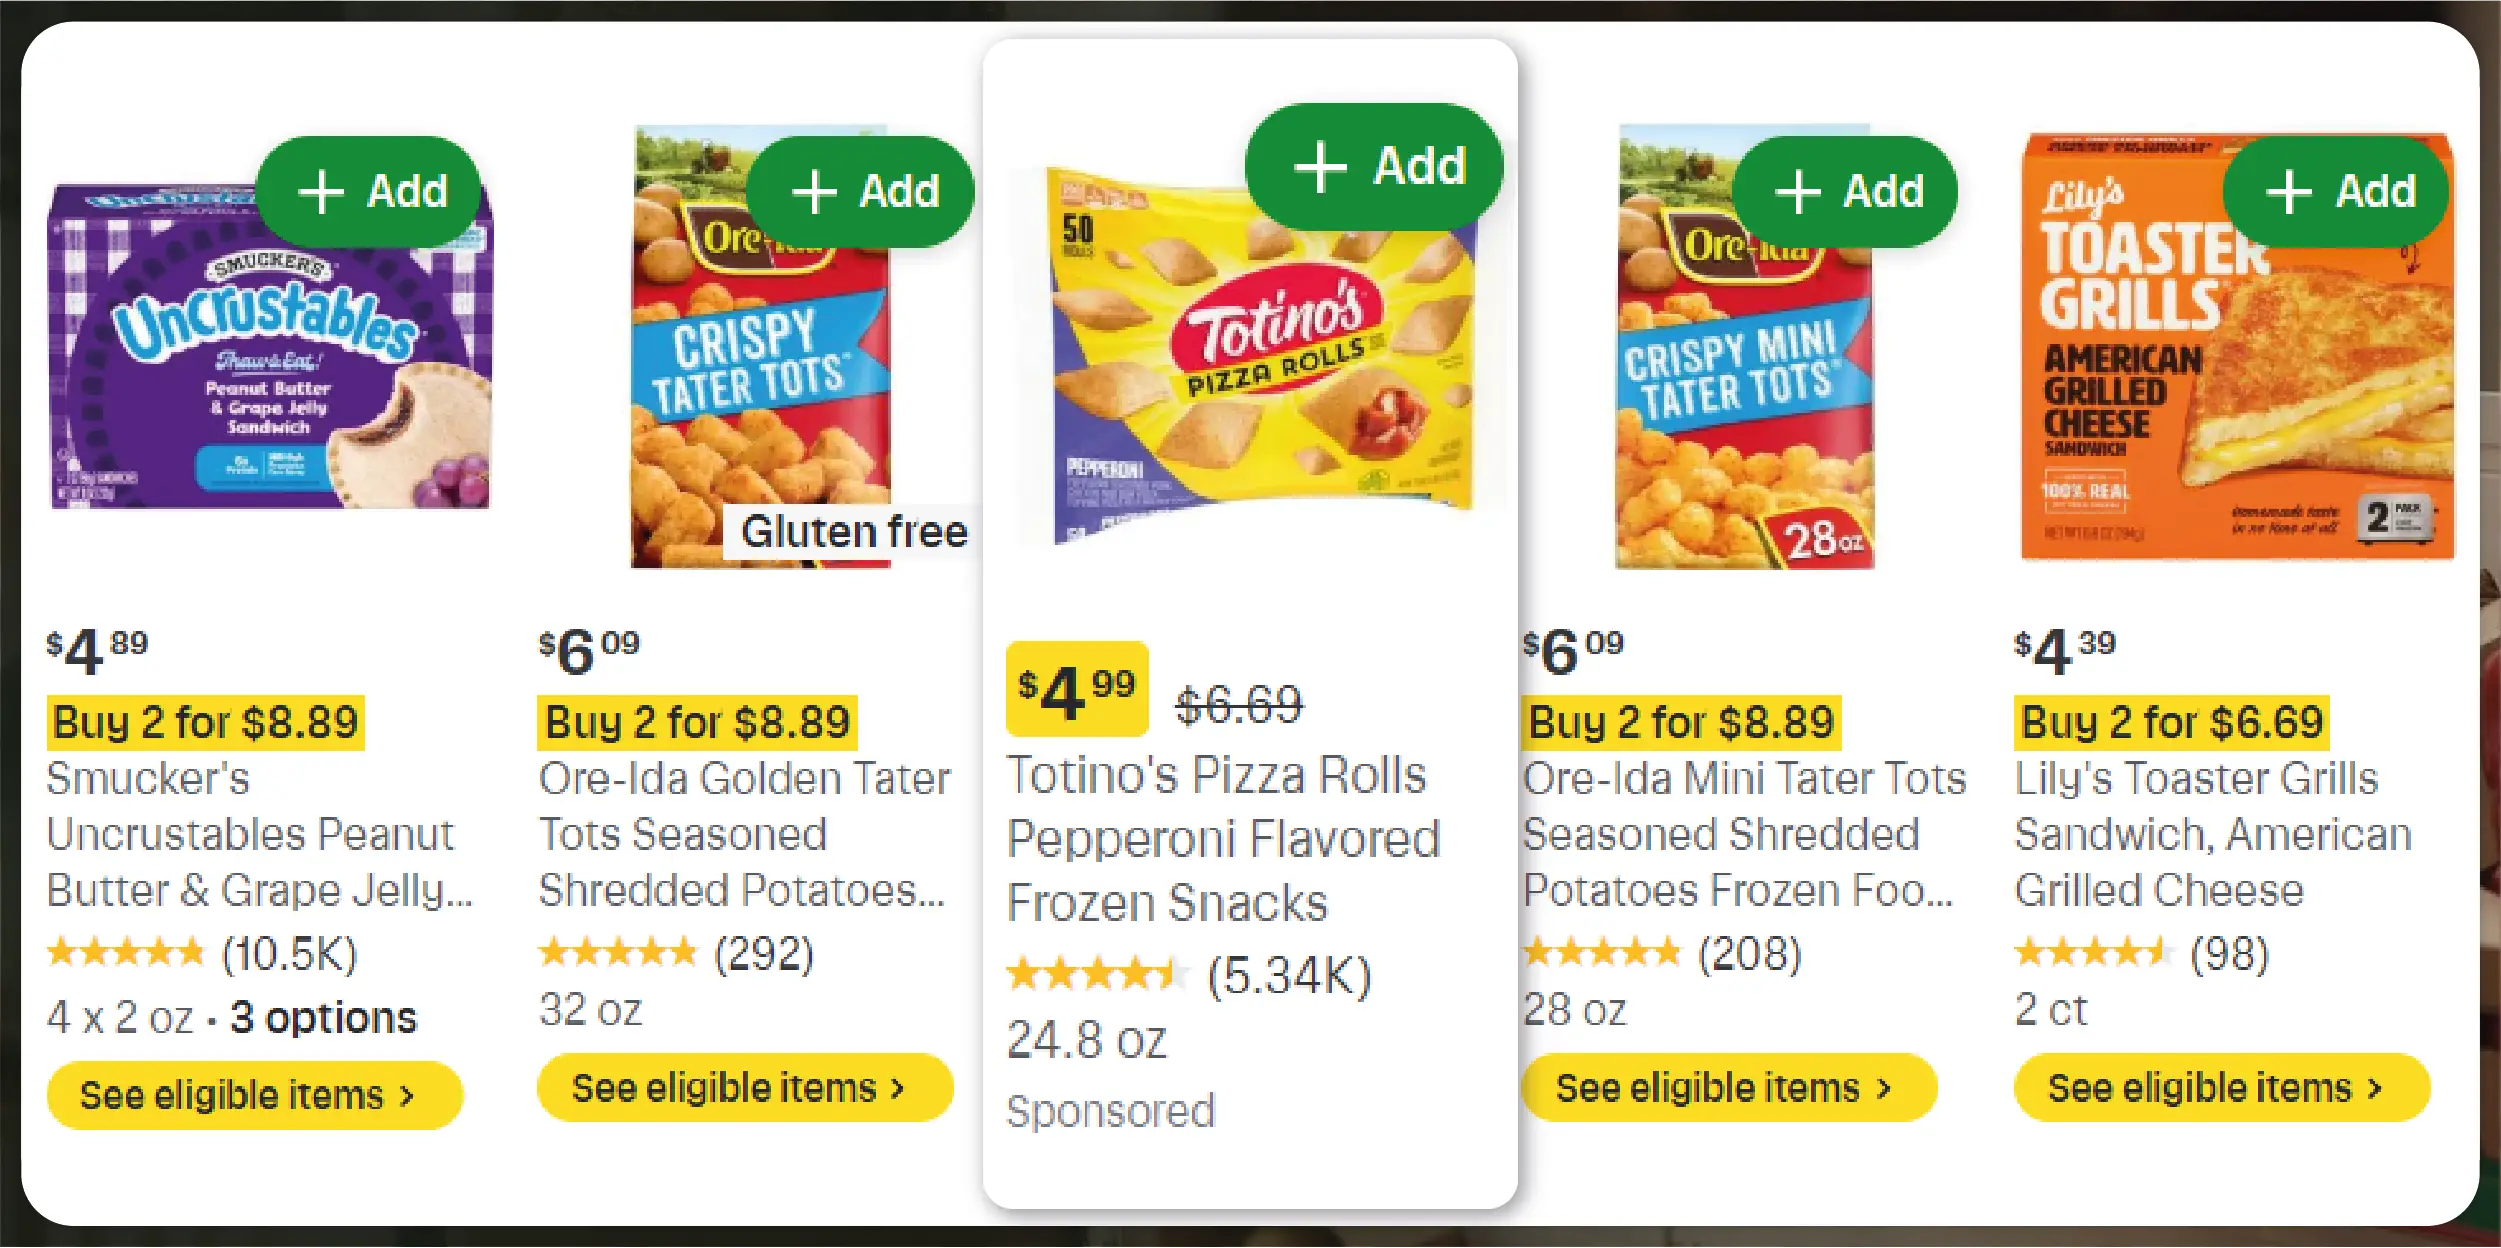See eligible items for Smucker's Uncrustables
Image resolution: width=2501 pixels, height=1248 pixels.
(x=254, y=1095)
